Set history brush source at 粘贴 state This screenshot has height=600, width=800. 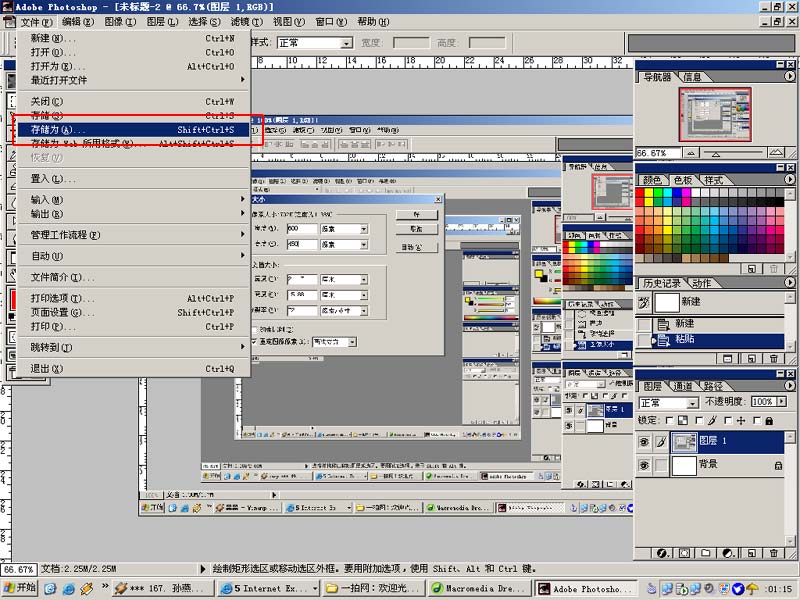tap(644, 340)
